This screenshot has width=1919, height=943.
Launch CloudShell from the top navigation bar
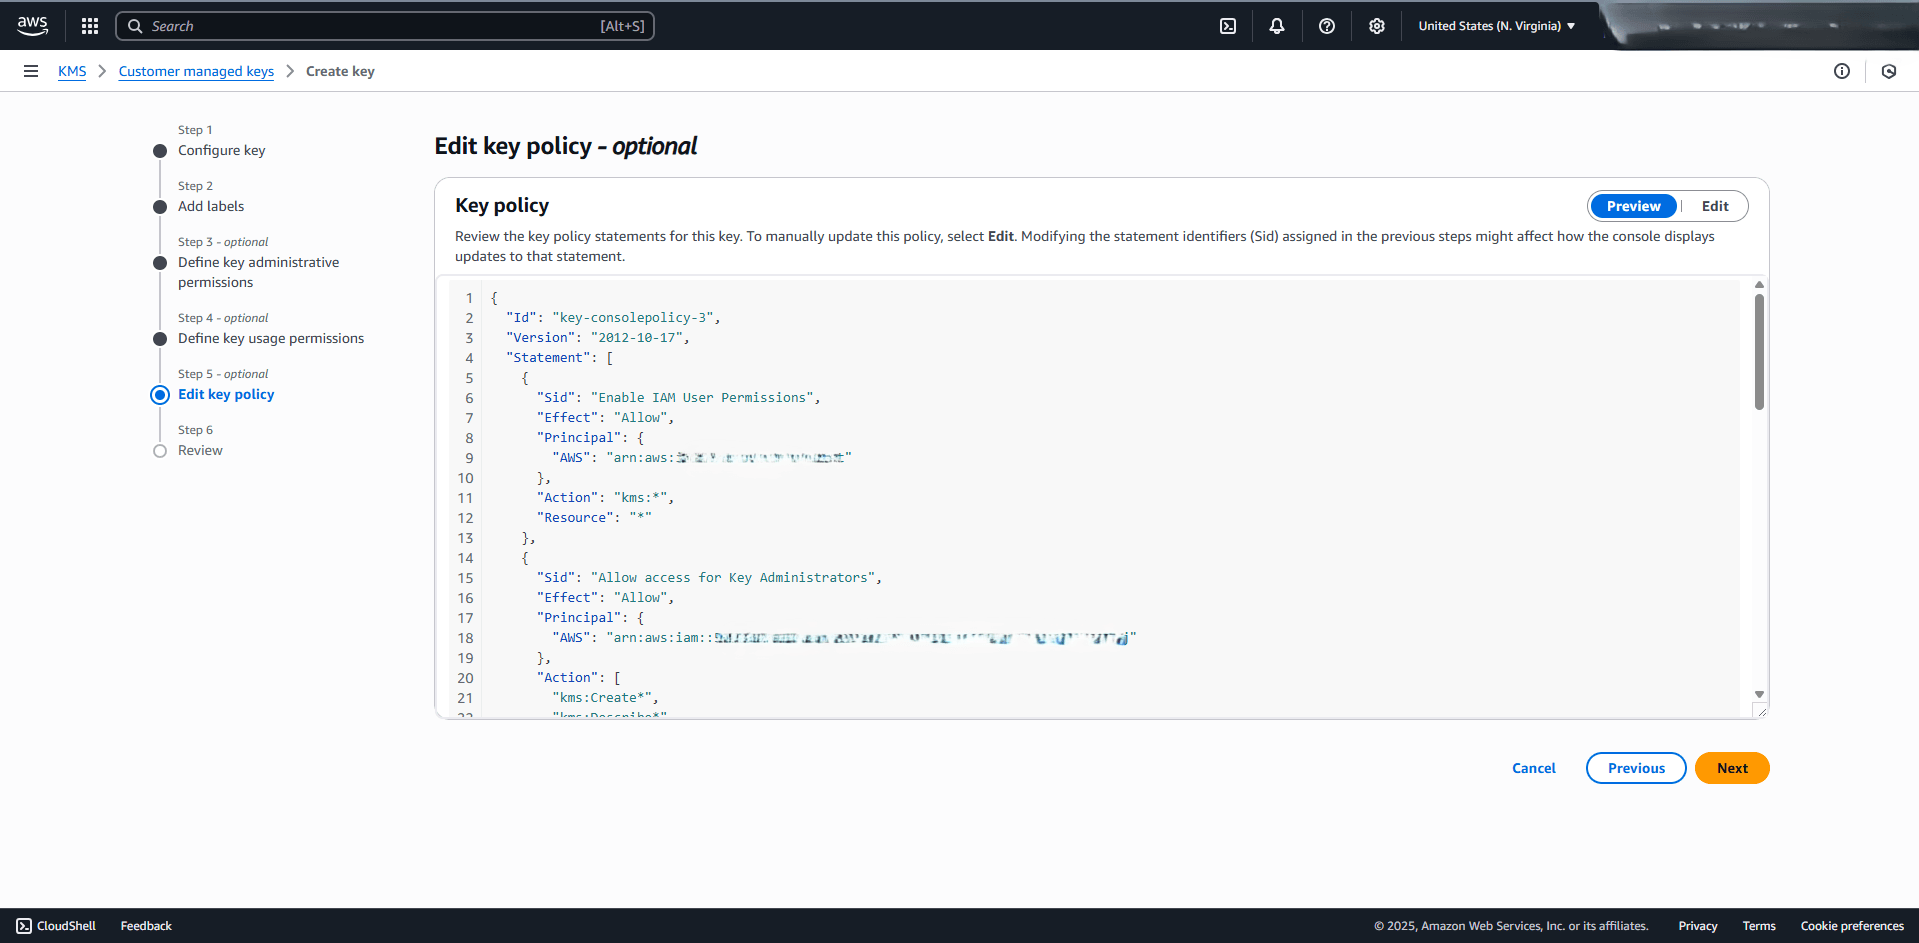pos(1227,25)
